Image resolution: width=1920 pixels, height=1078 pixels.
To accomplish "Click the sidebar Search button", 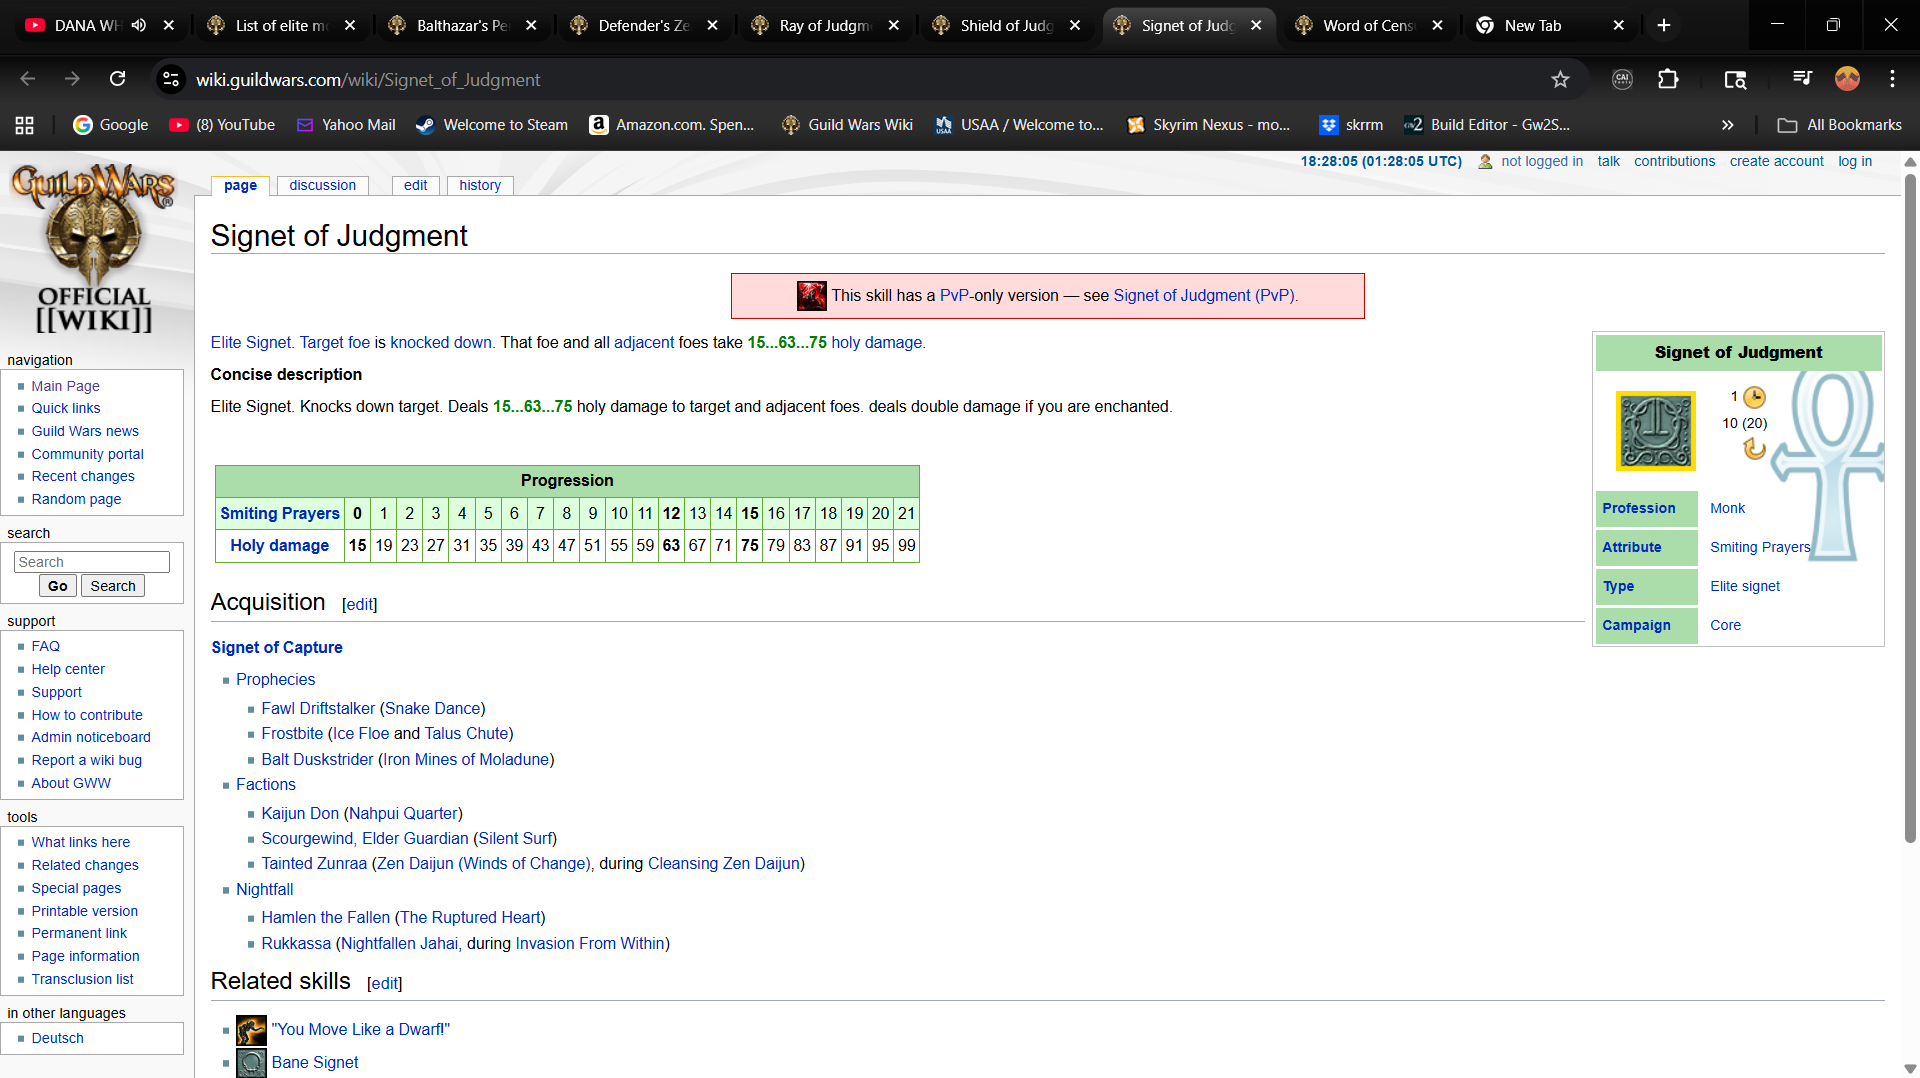I will 113,587.
